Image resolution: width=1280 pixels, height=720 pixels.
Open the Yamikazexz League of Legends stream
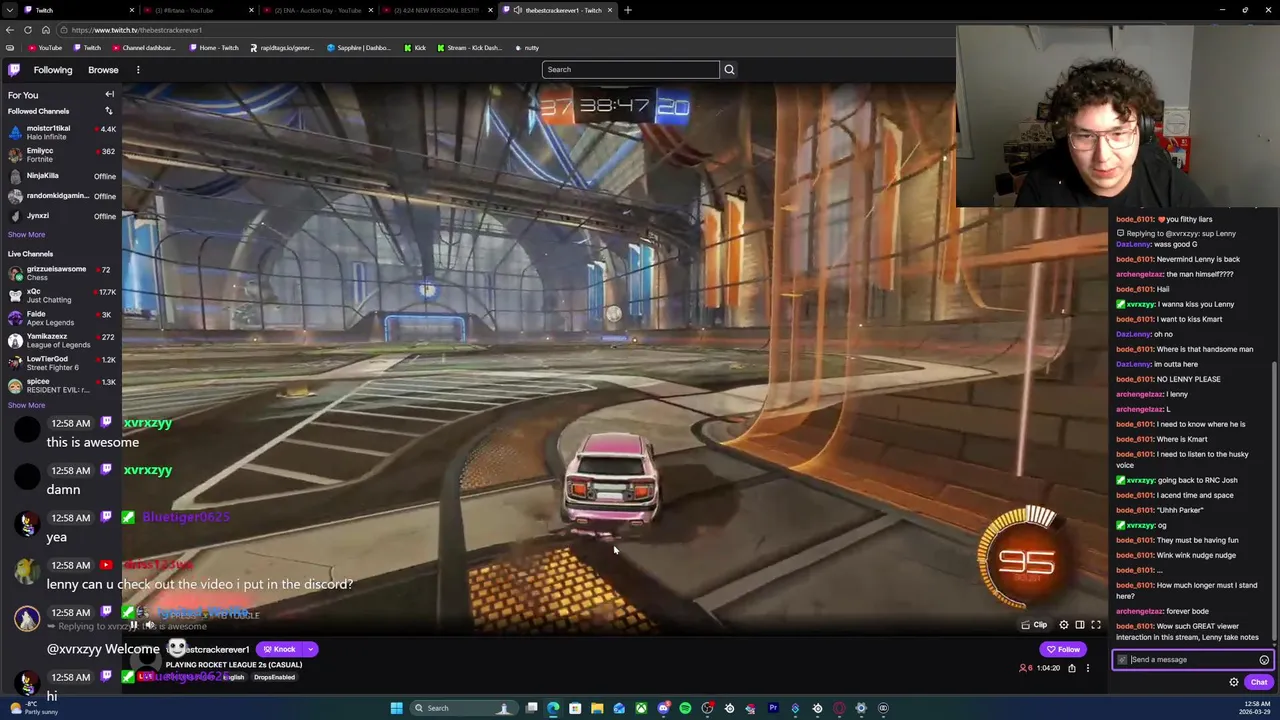(60, 340)
